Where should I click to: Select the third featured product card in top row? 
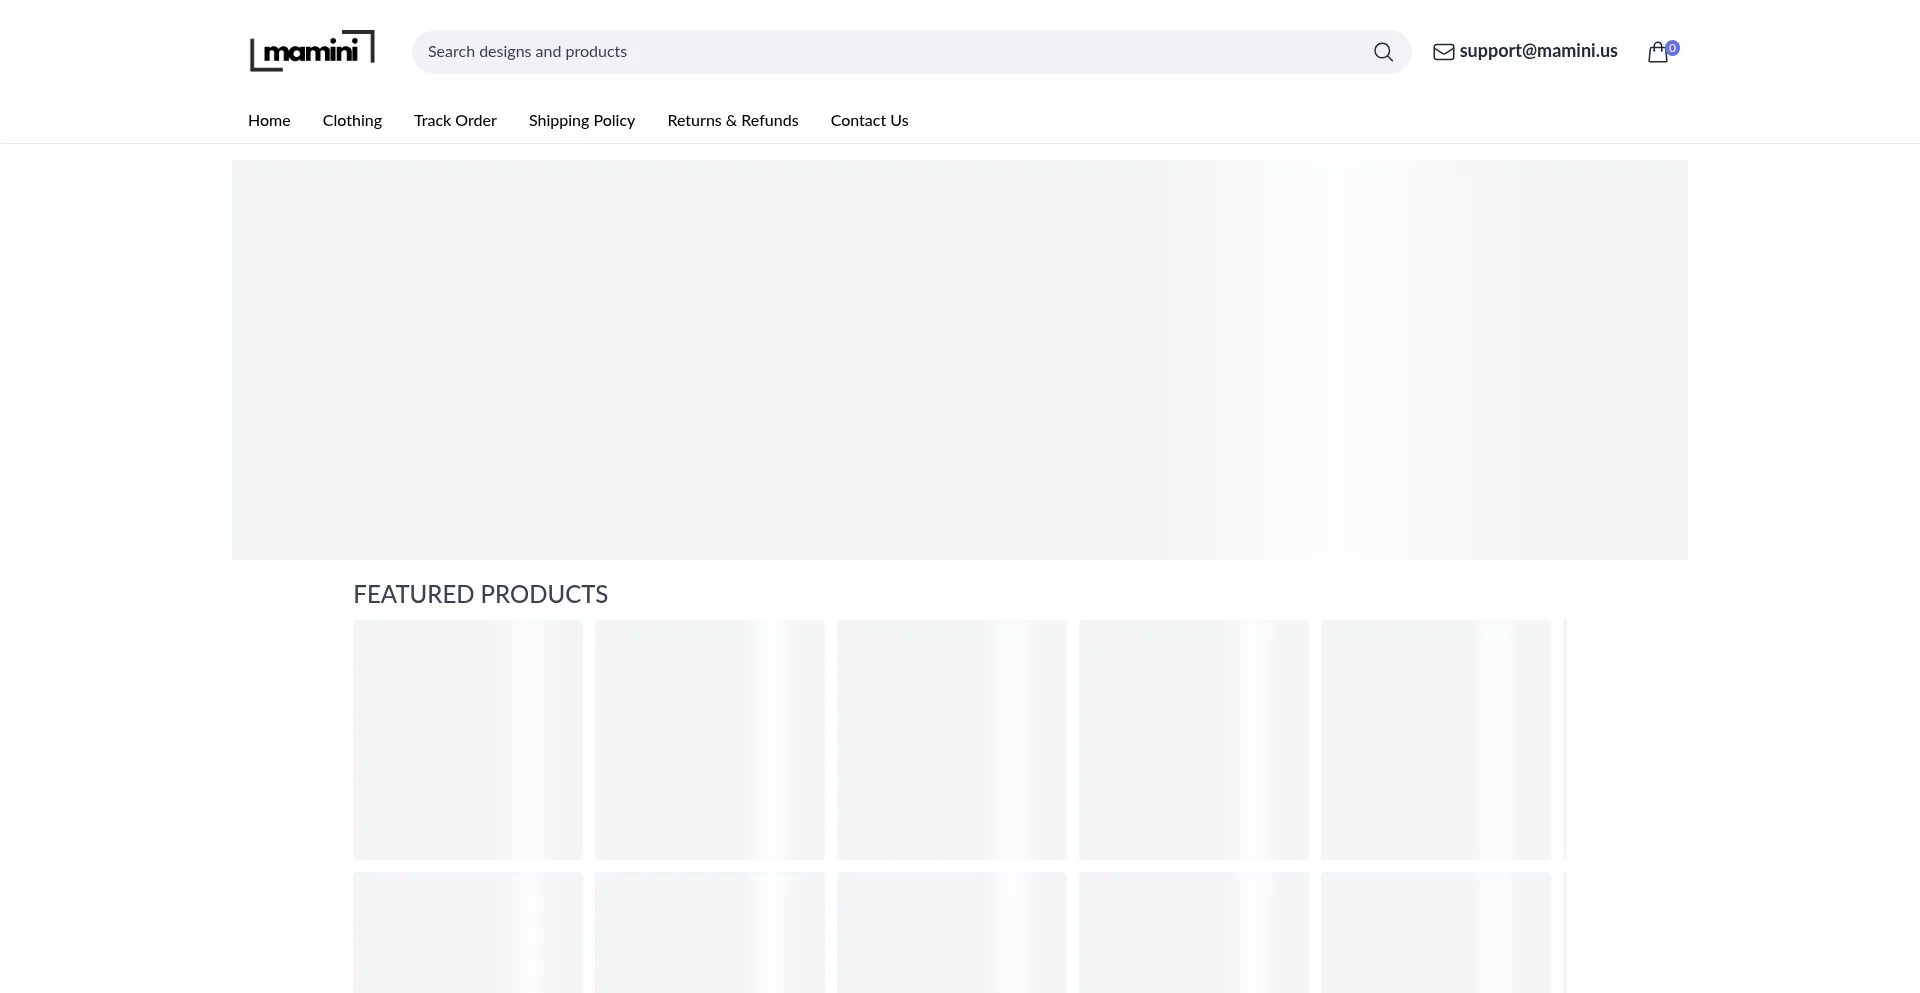pos(952,740)
